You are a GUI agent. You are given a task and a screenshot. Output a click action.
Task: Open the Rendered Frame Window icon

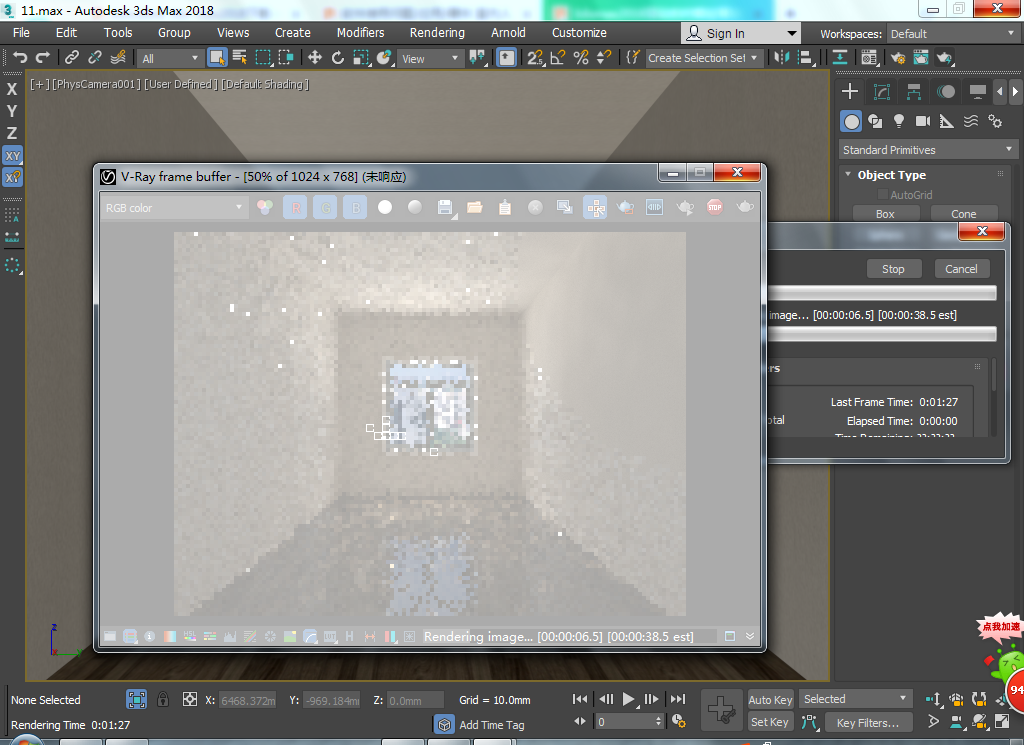[x=921, y=57]
